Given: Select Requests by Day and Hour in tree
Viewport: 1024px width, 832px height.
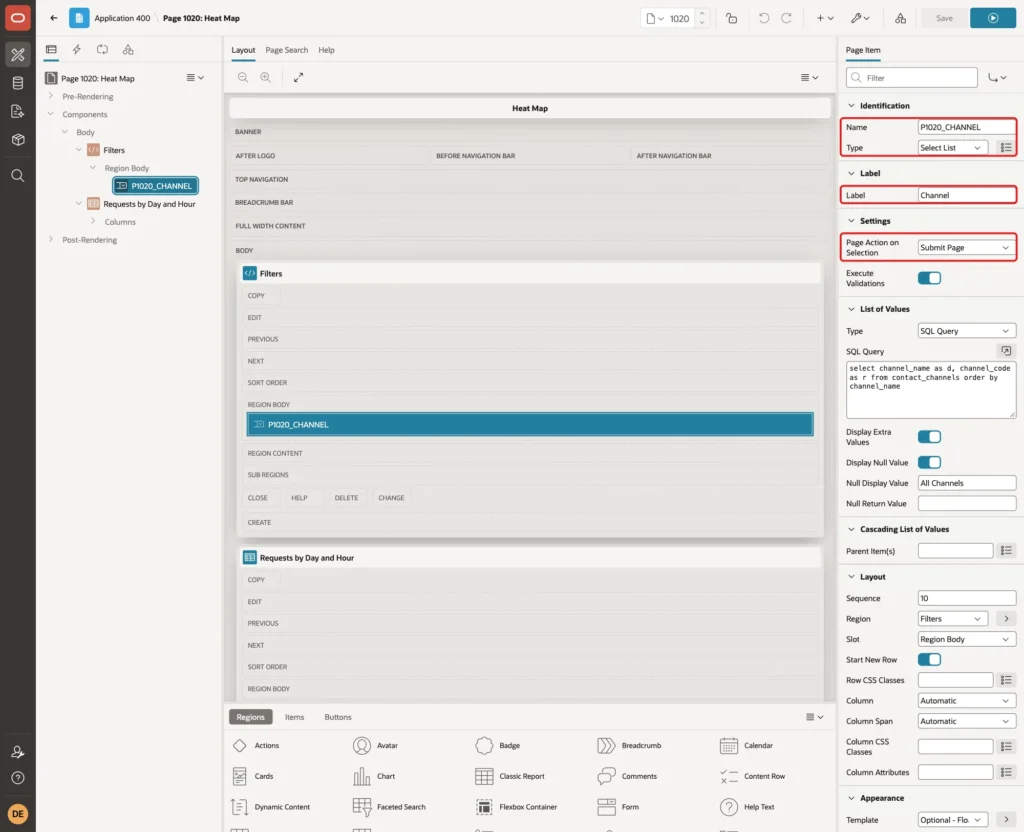Looking at the screenshot, I should pos(149,204).
